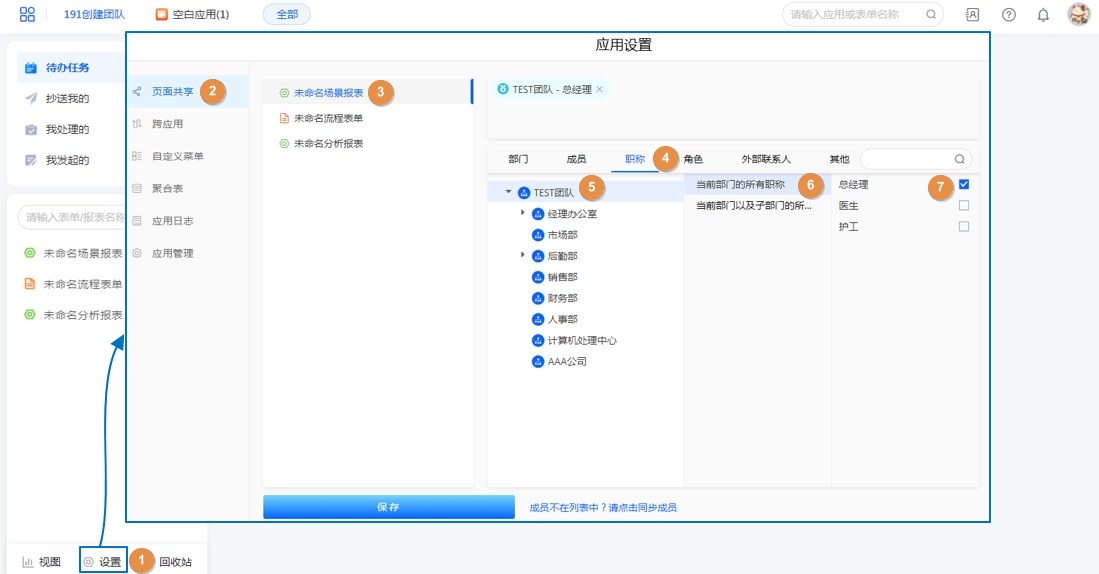This screenshot has width=1099, height=574.
Task: Click the search magnifier in the job title panel
Action: (959, 159)
